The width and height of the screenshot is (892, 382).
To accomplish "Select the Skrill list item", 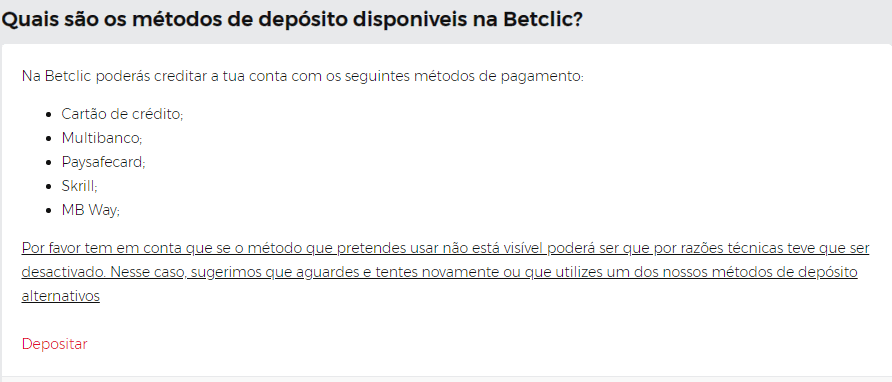I will [x=80, y=186].
